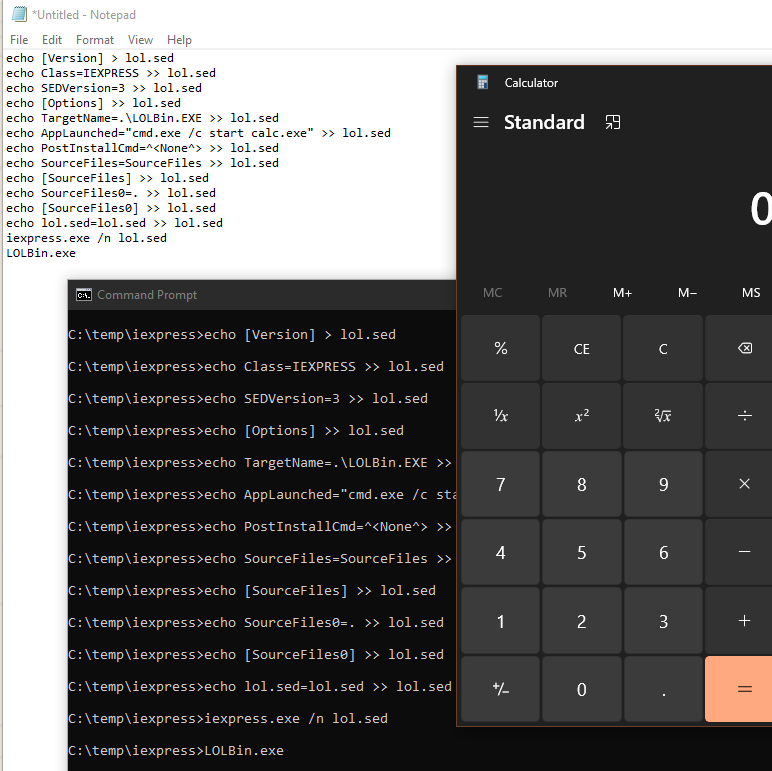Image resolution: width=772 pixels, height=771 pixels.
Task: Click M+ memory add button
Action: click(622, 293)
